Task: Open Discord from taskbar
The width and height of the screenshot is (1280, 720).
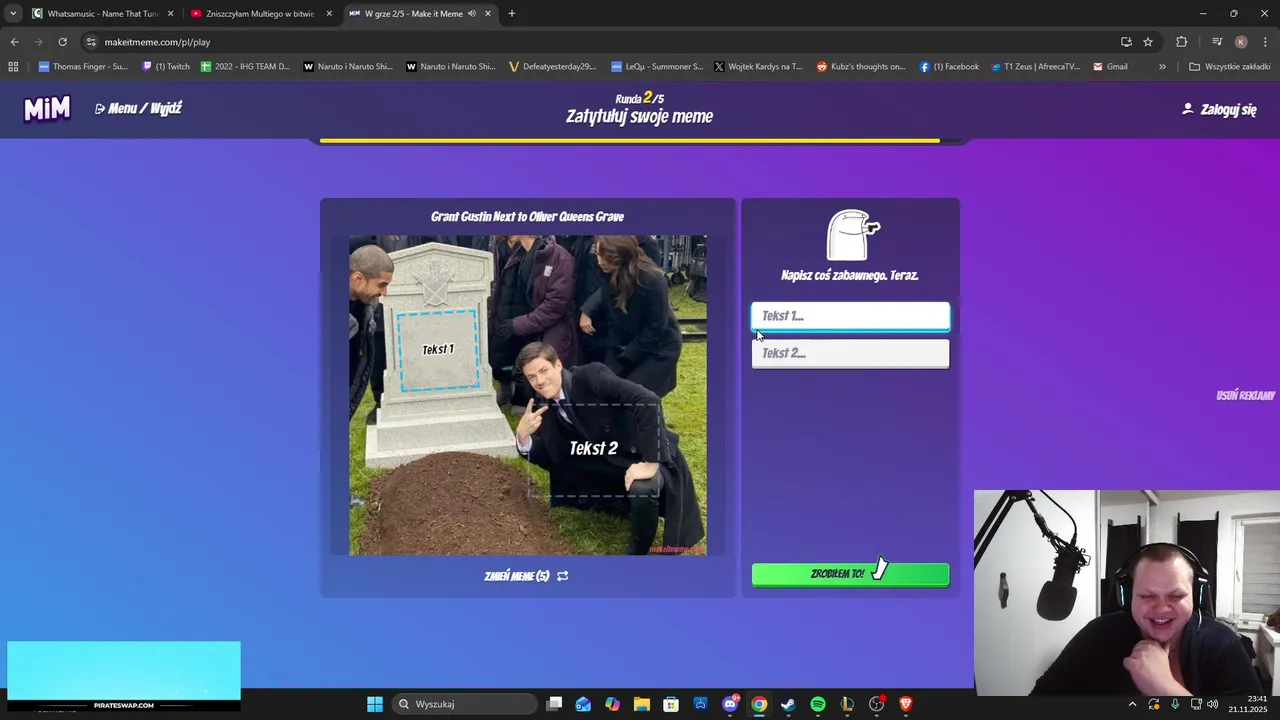Action: 730,704
